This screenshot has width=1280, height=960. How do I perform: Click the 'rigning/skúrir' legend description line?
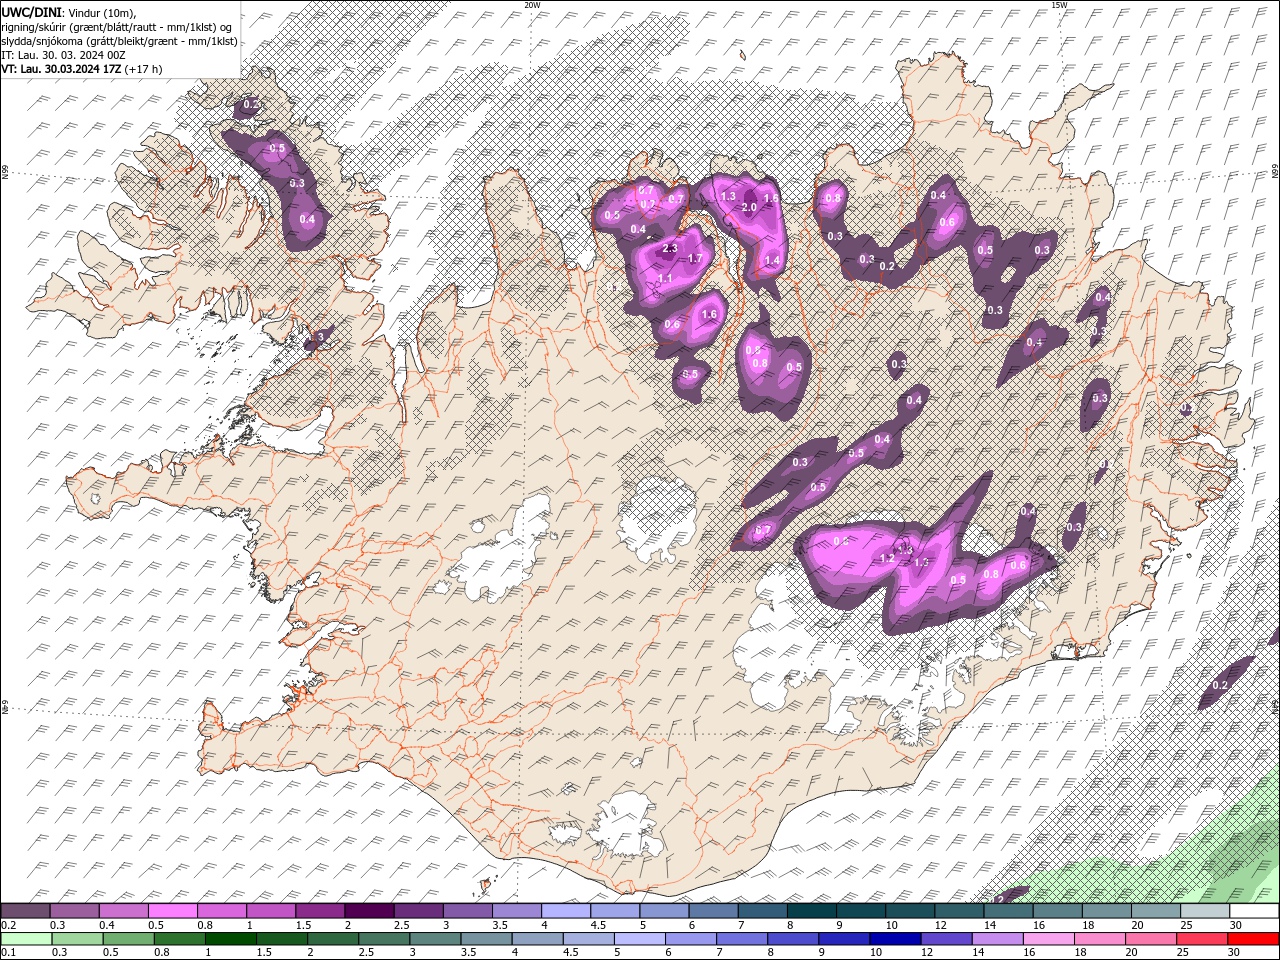(117, 27)
